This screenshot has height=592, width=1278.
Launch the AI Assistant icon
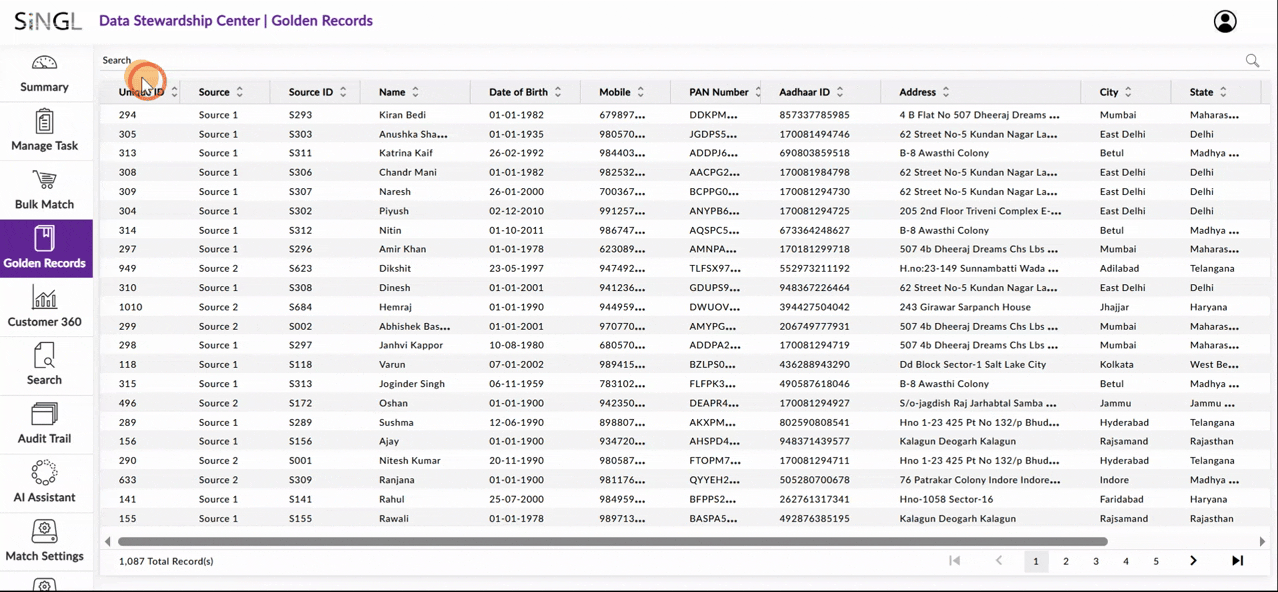tap(45, 473)
